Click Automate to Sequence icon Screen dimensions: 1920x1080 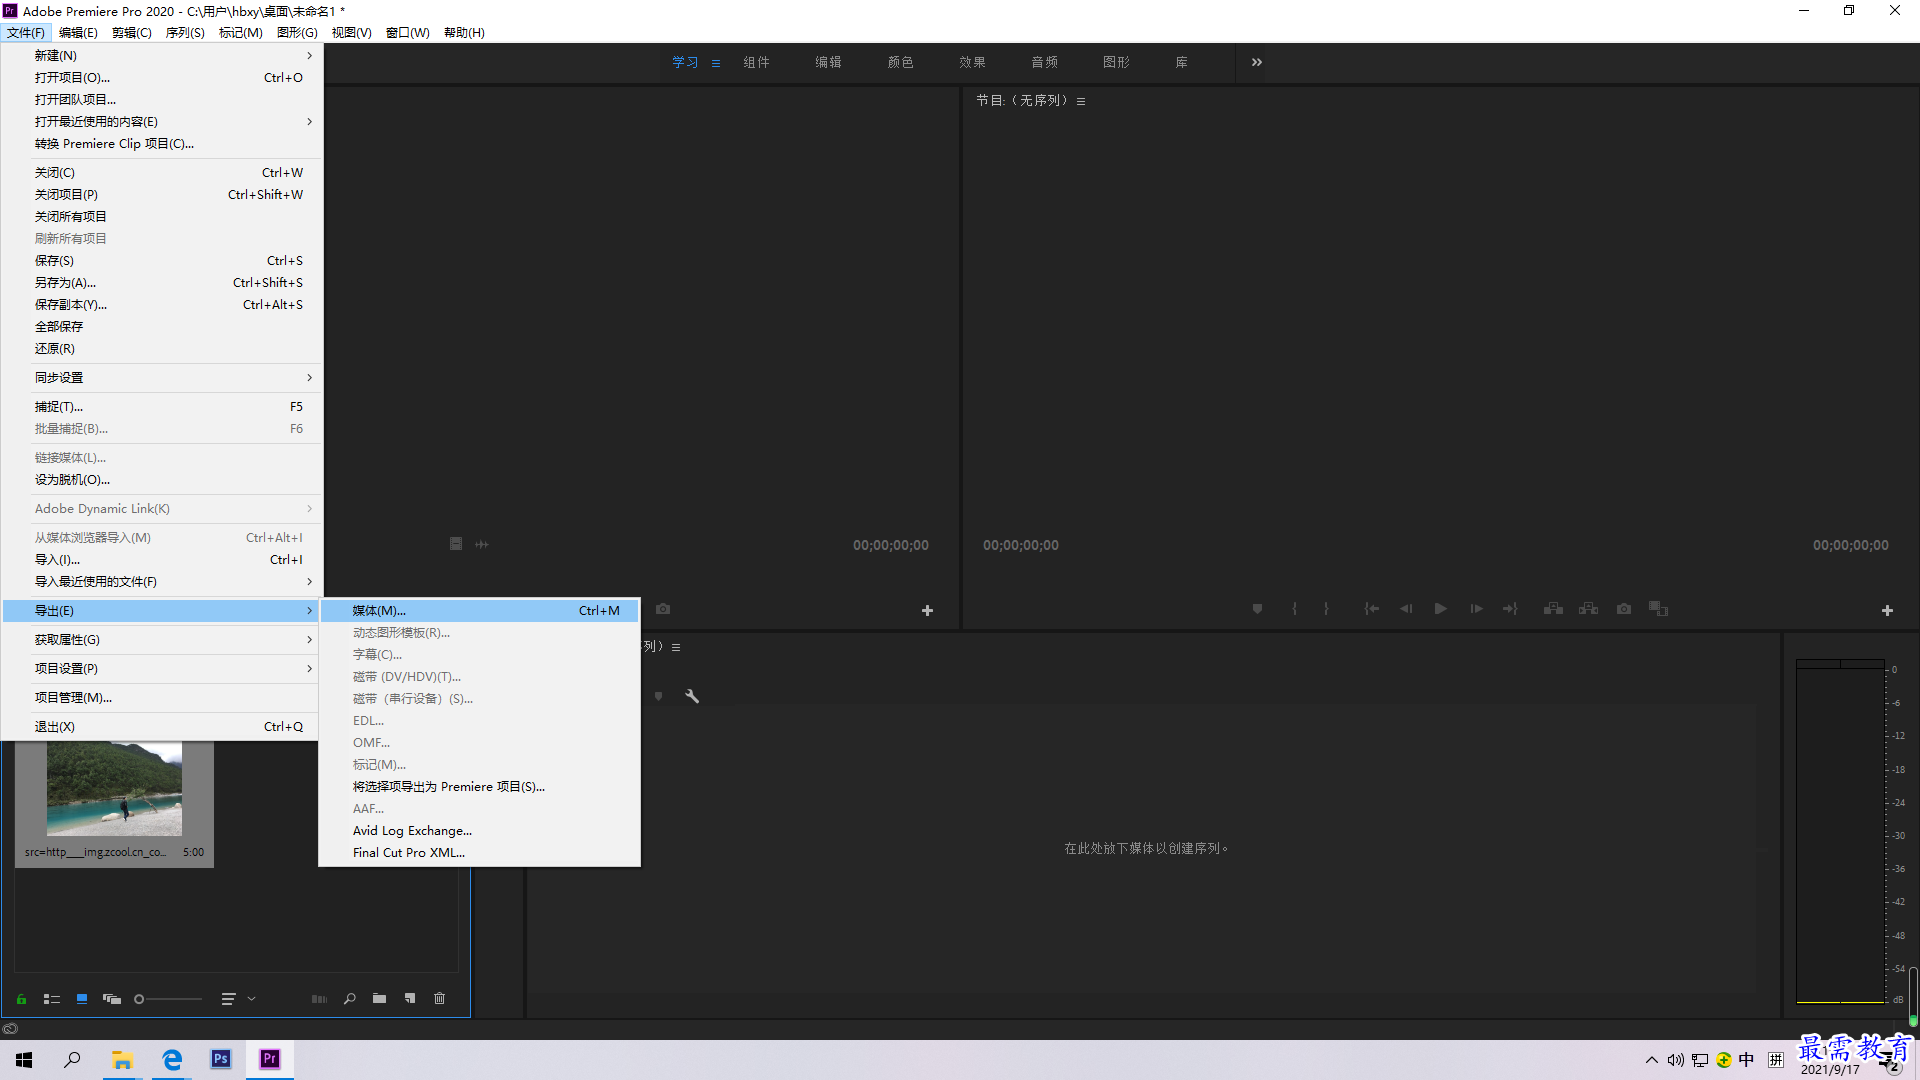tap(319, 999)
